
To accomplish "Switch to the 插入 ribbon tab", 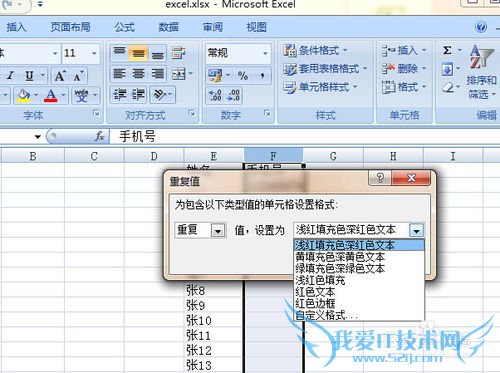I will [x=16, y=27].
